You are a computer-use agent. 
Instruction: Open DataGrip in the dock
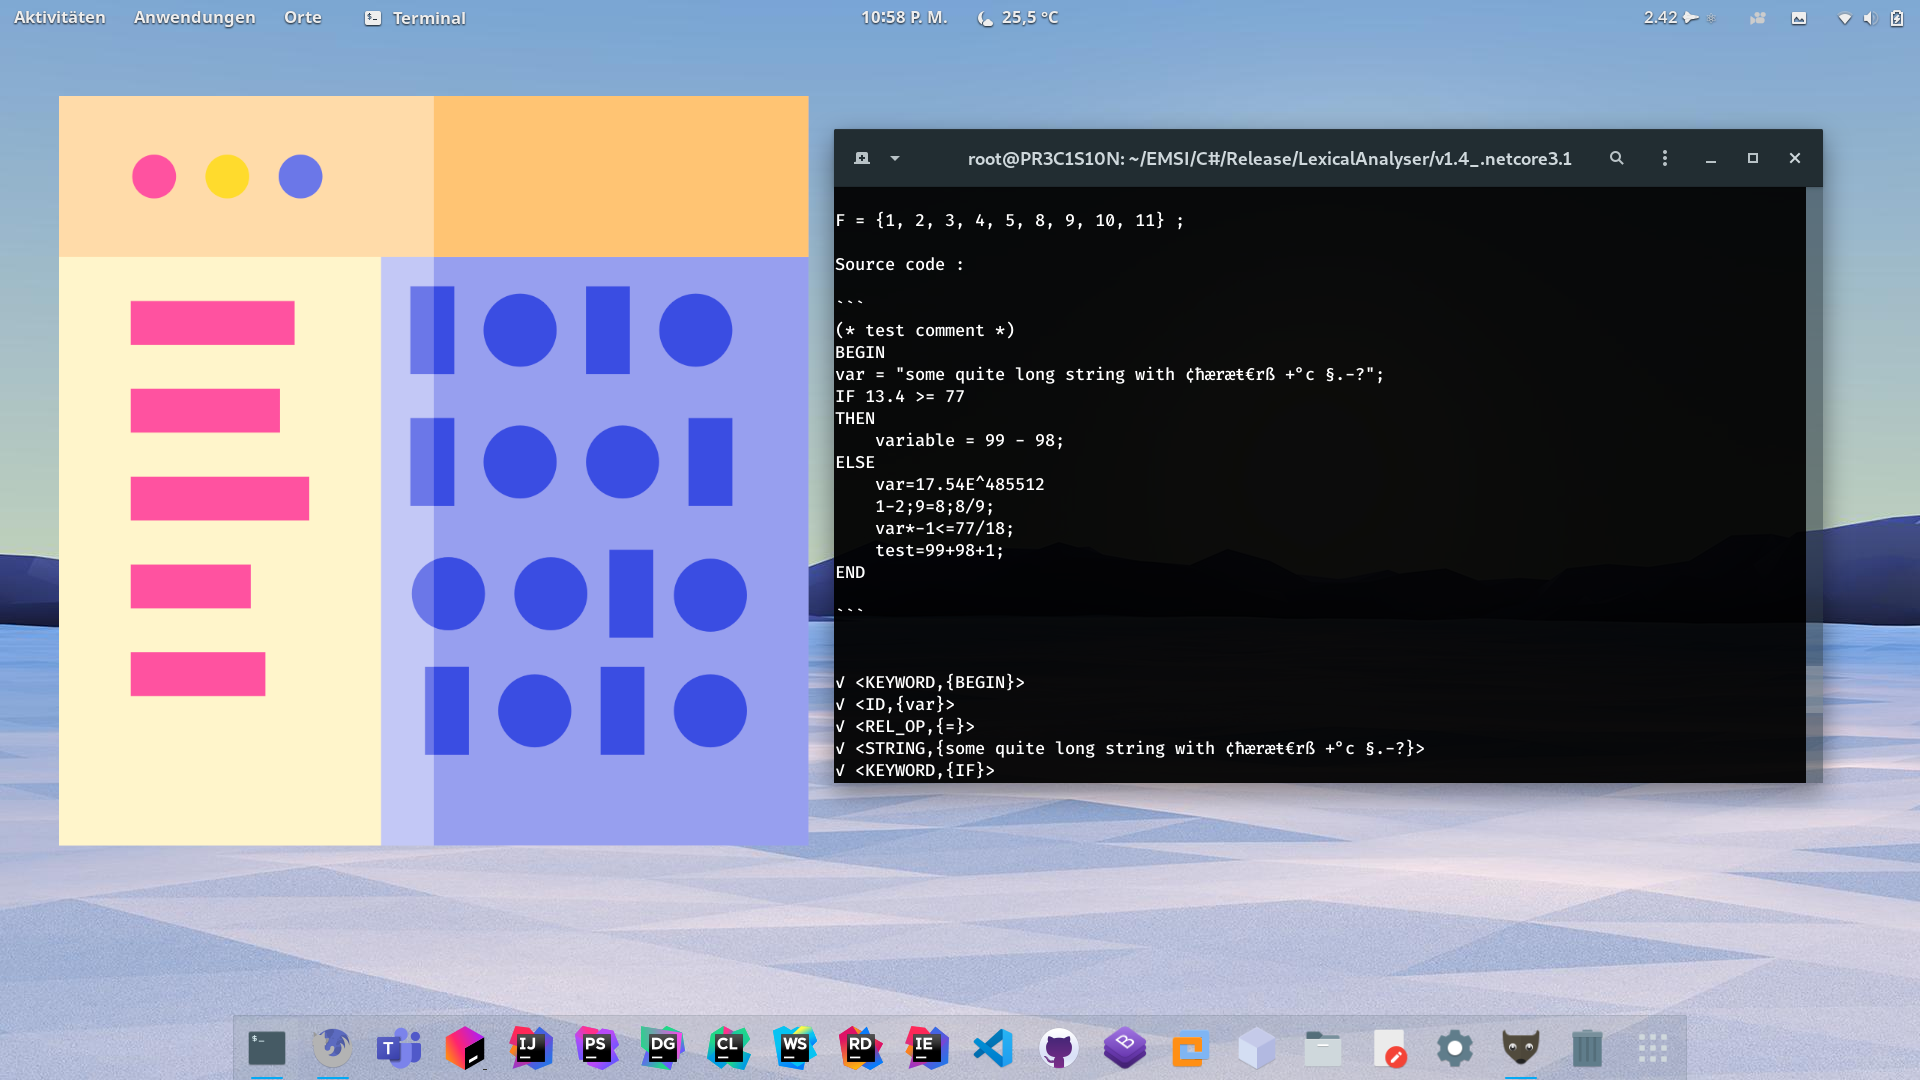662,1048
